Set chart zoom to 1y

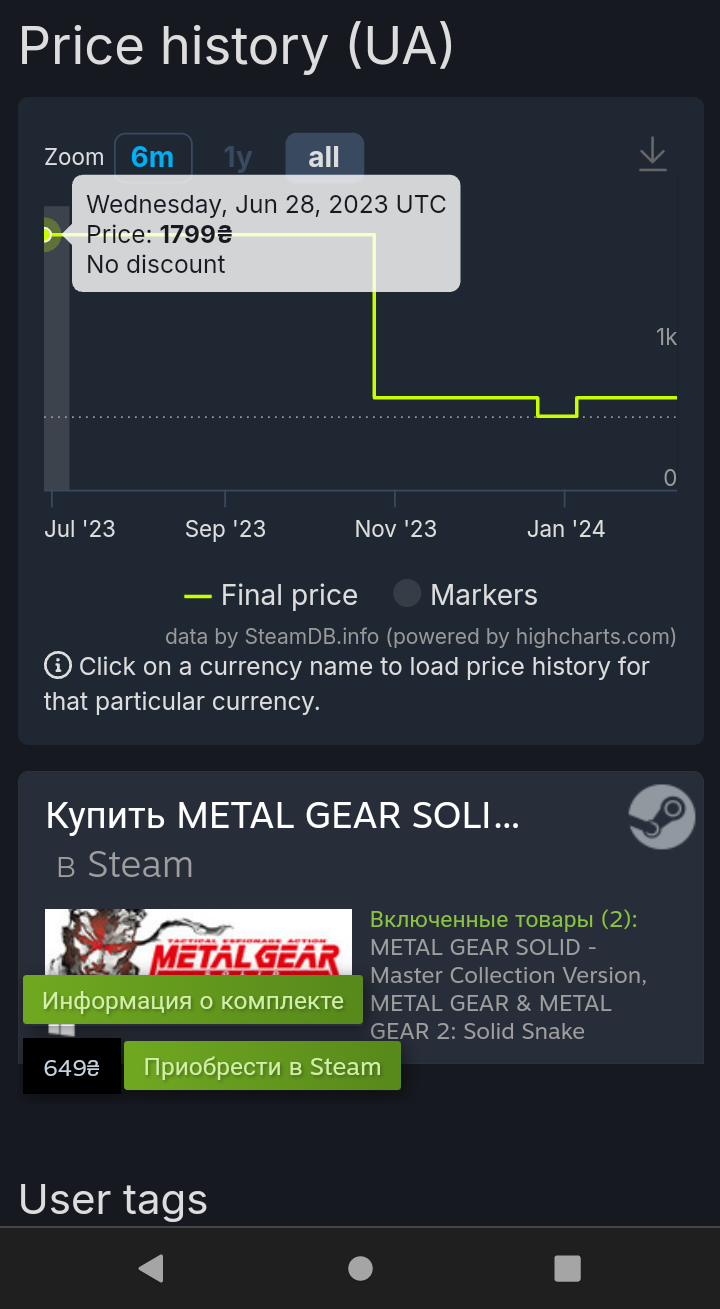(238, 157)
